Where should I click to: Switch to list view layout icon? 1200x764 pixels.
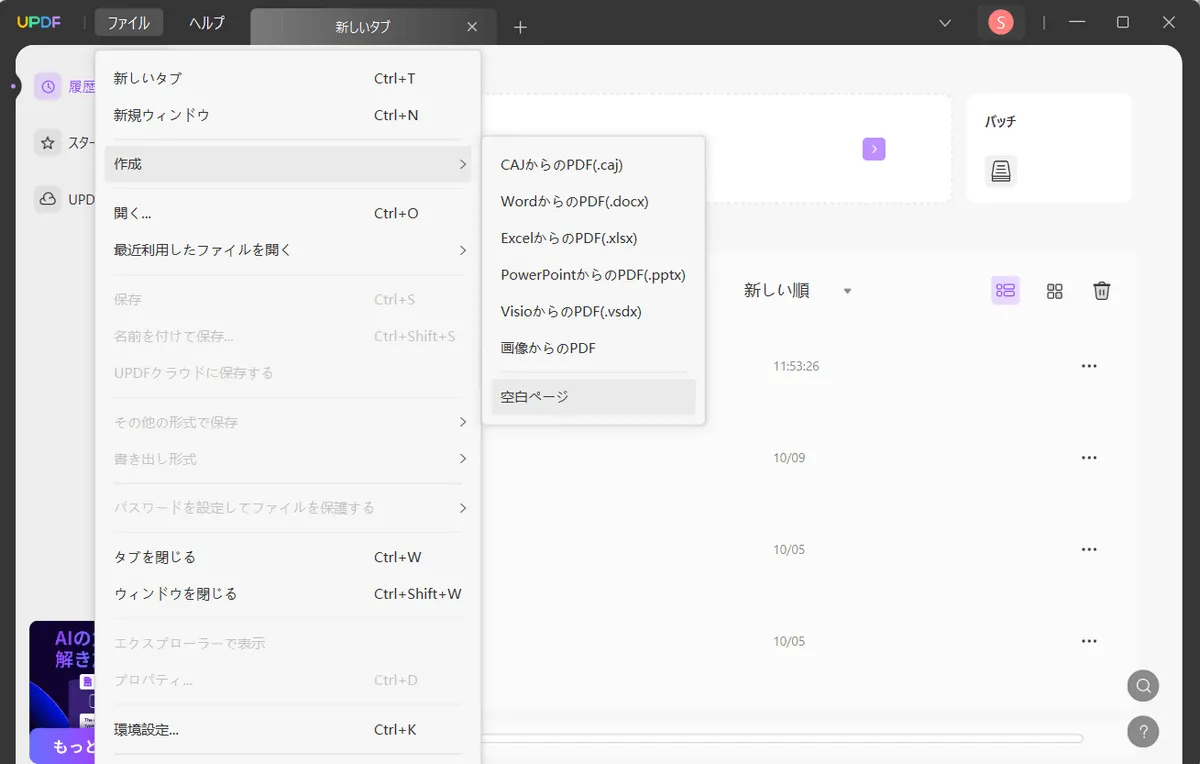pos(1006,291)
